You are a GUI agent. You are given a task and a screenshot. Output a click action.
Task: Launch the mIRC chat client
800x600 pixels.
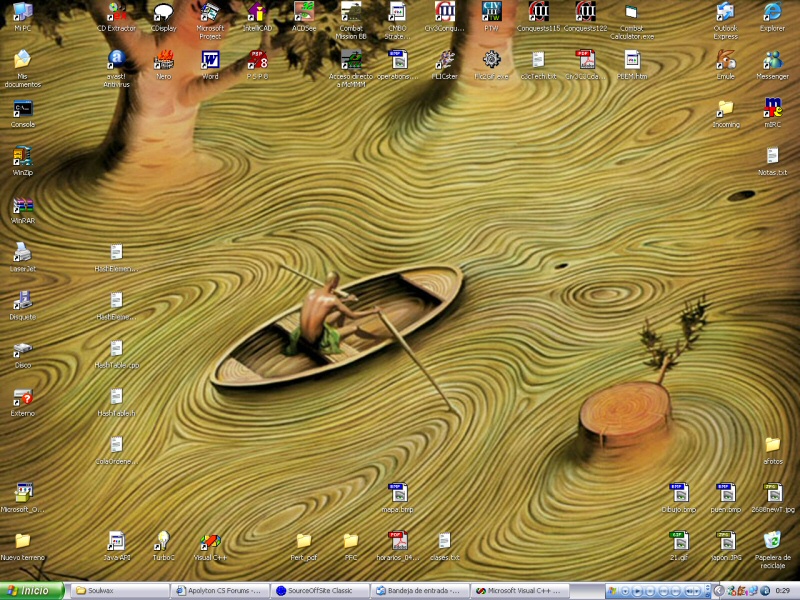point(771,108)
